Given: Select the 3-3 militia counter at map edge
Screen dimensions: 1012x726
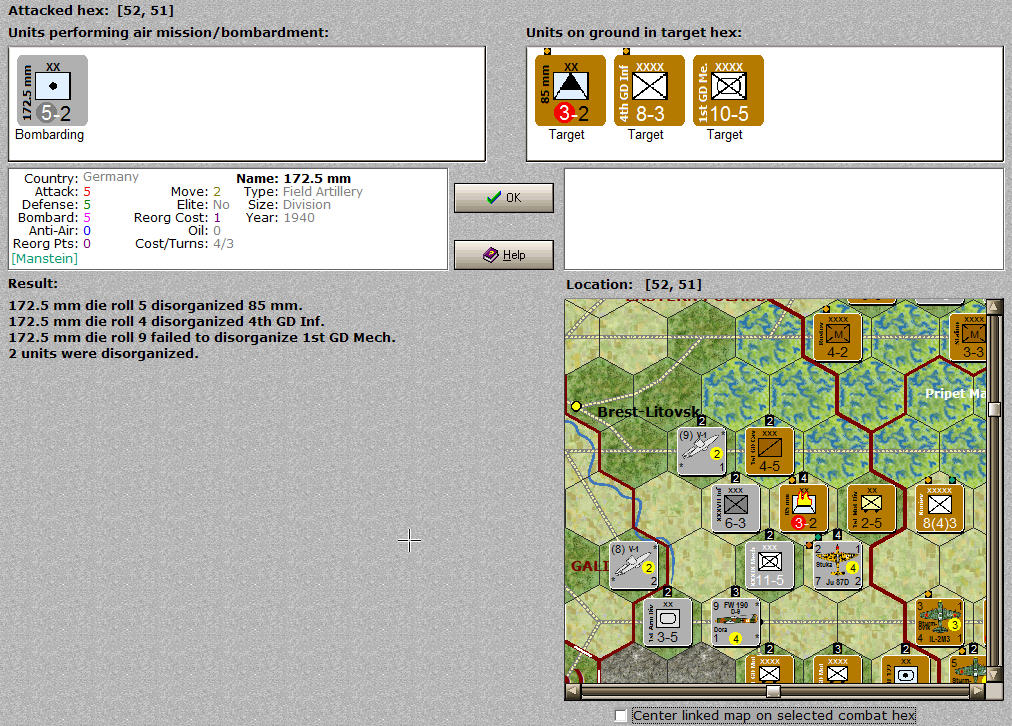Looking at the screenshot, I should [x=968, y=338].
